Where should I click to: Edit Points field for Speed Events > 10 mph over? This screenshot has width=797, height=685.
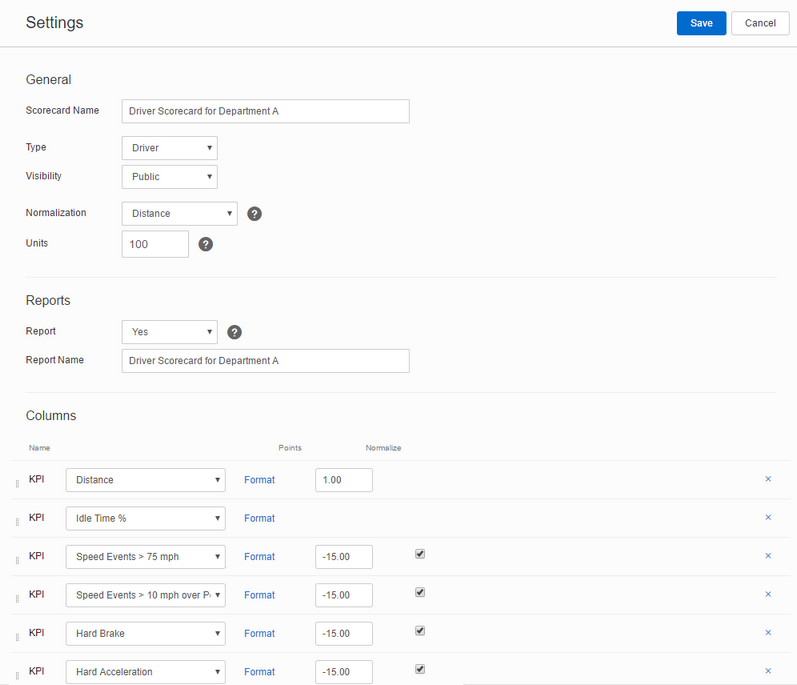pyautogui.click(x=344, y=595)
